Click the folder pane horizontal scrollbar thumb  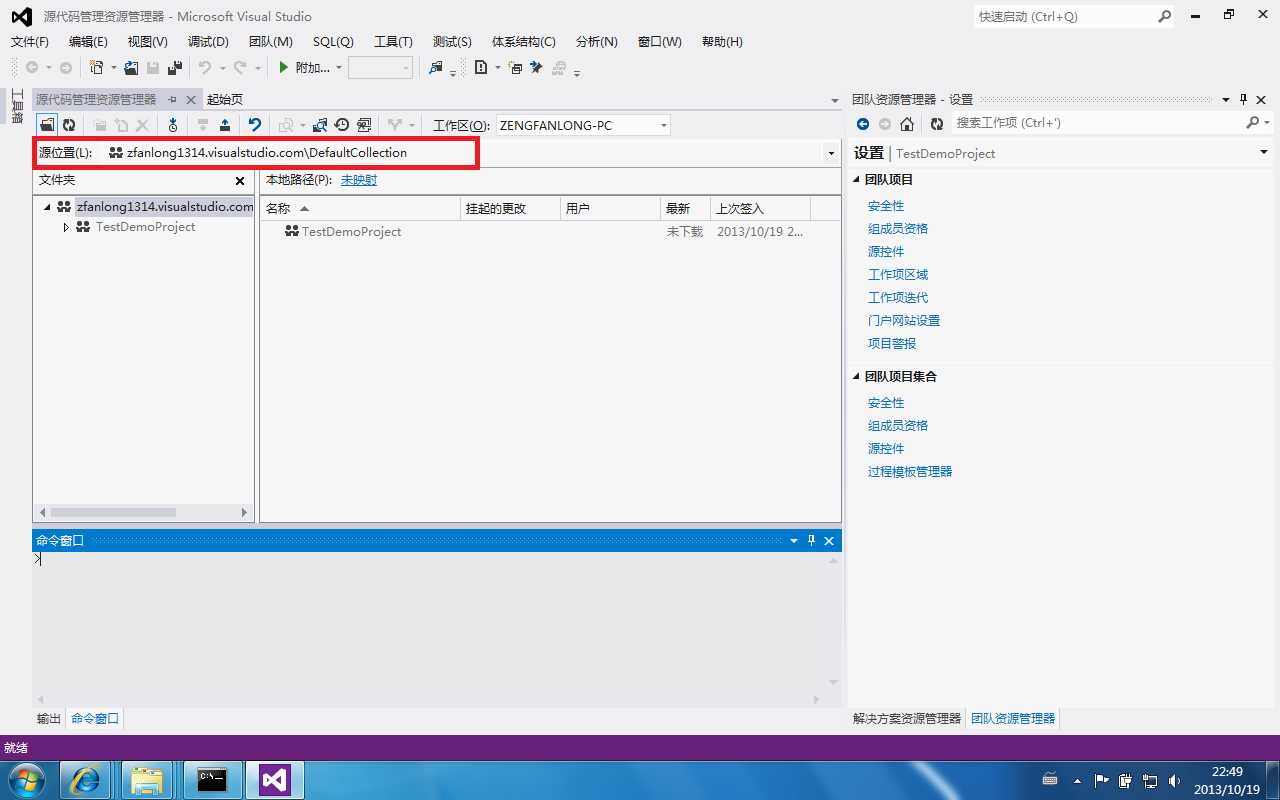coord(113,512)
